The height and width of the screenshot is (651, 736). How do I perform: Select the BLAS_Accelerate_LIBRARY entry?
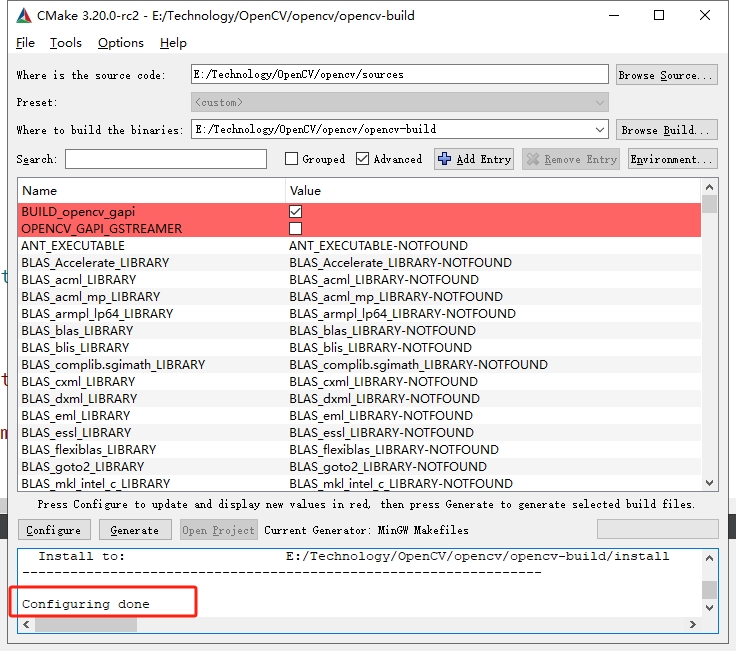(95, 262)
